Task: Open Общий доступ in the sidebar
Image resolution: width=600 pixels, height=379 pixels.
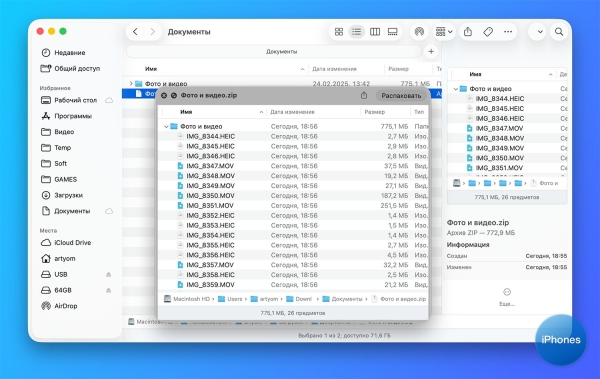Action: [77, 69]
